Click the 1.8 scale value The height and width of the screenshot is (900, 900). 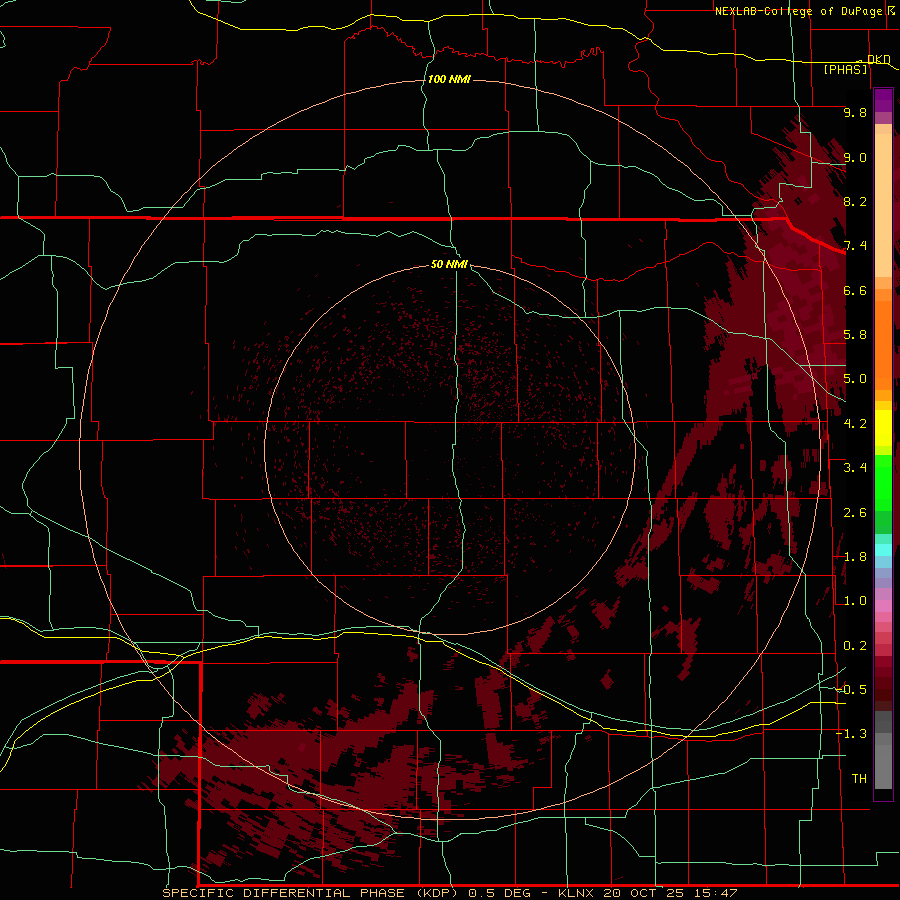855,557
